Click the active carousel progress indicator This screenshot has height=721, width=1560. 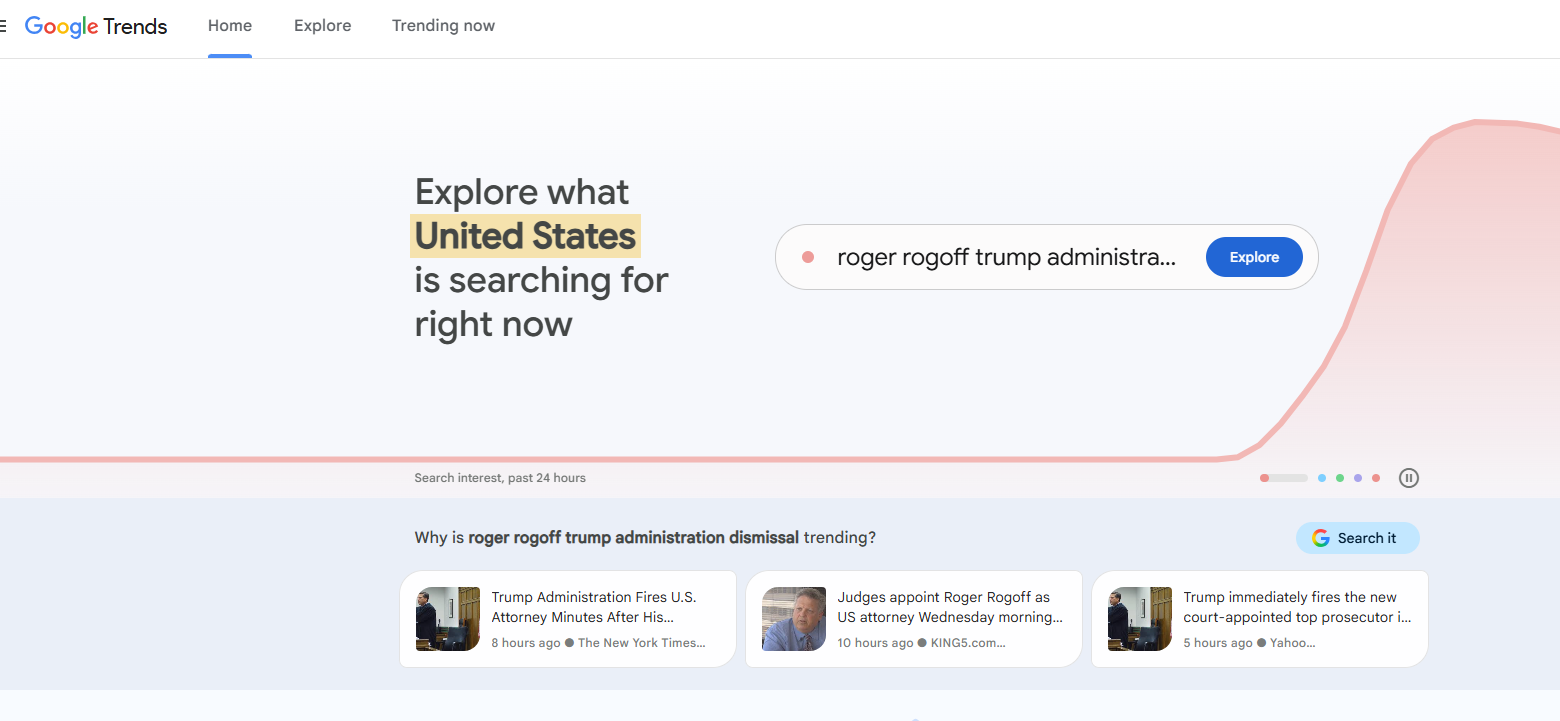pos(1284,478)
